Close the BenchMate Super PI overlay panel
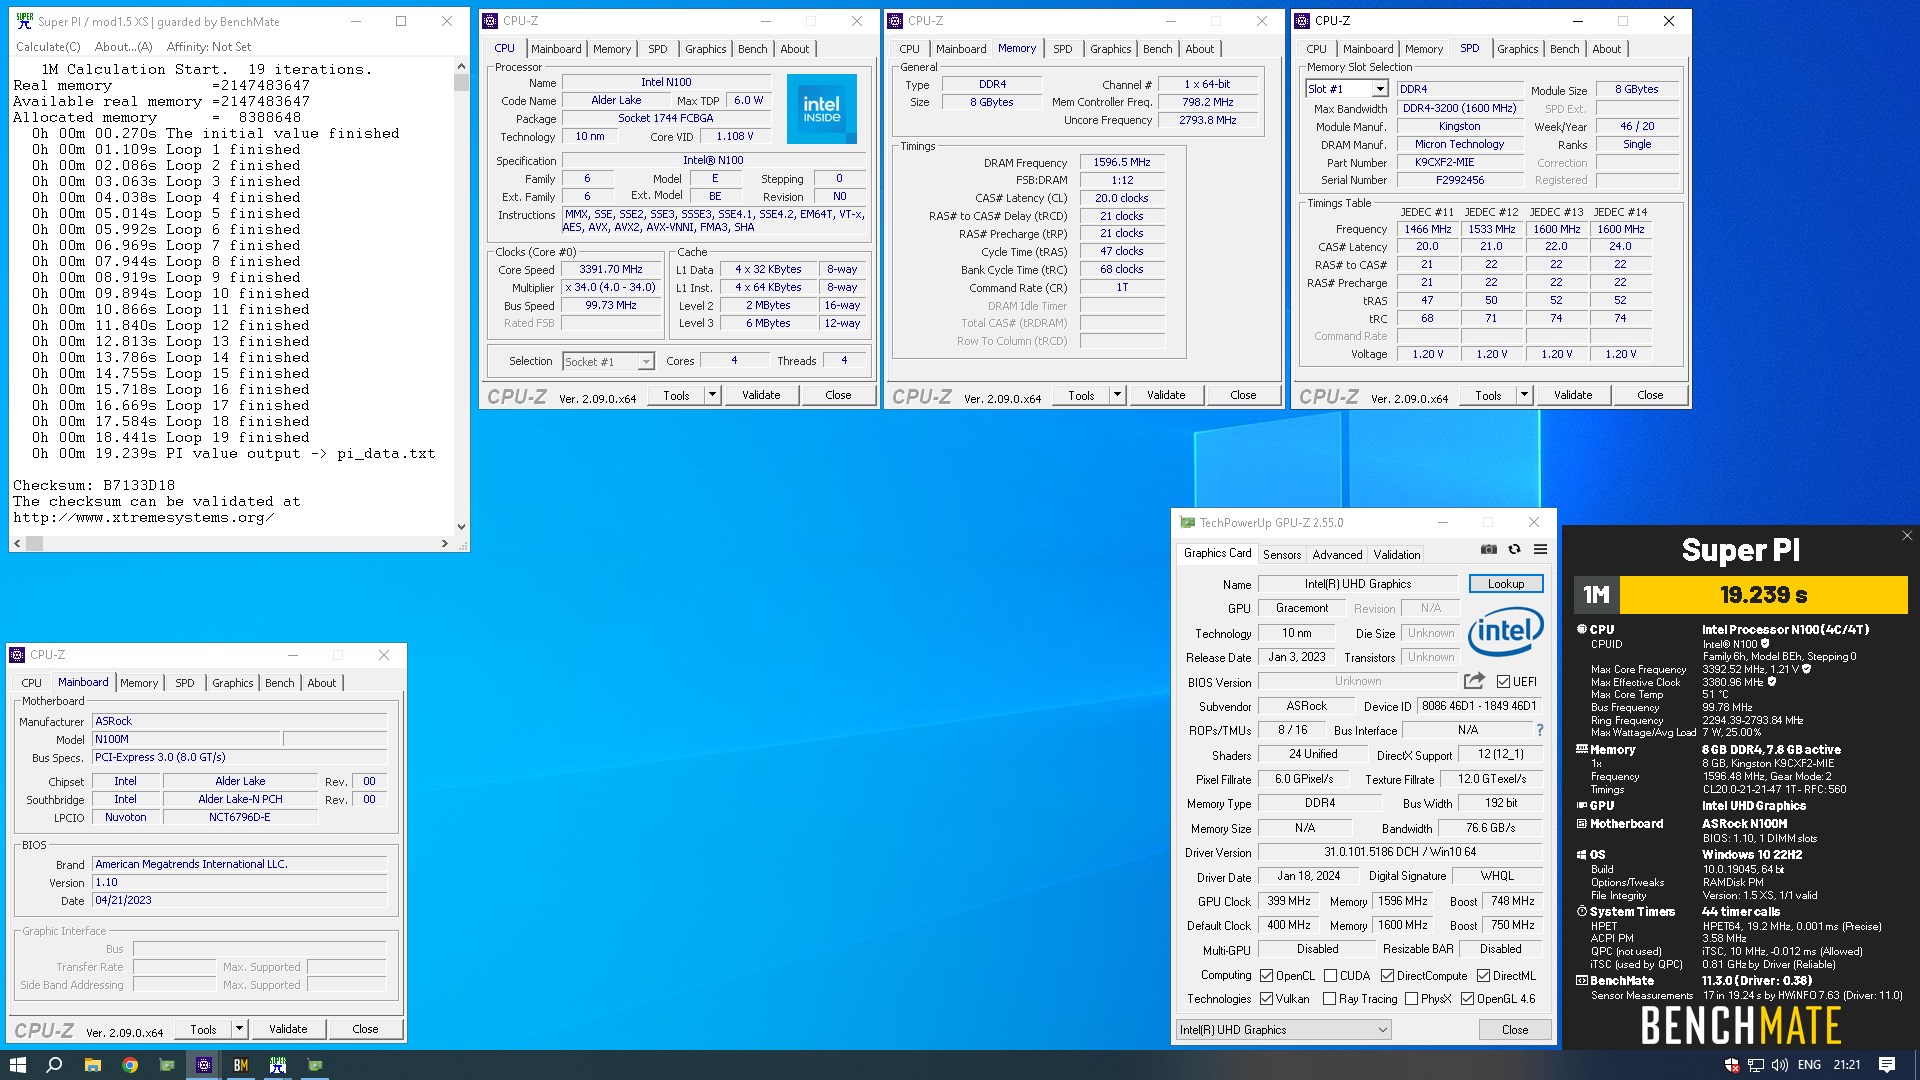This screenshot has height=1080, width=1920. pos(1906,536)
